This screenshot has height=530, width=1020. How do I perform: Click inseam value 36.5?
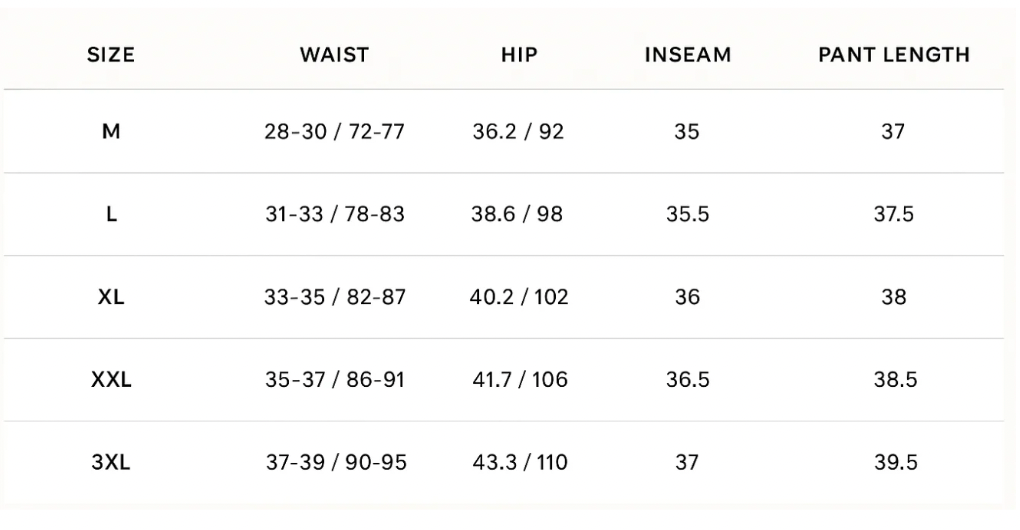[687, 380]
